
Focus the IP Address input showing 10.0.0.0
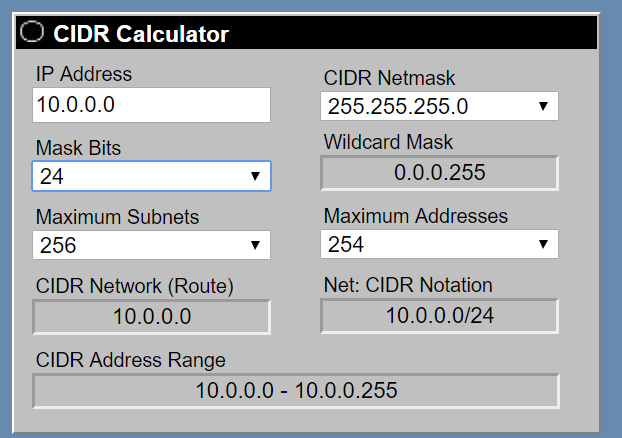pos(151,105)
